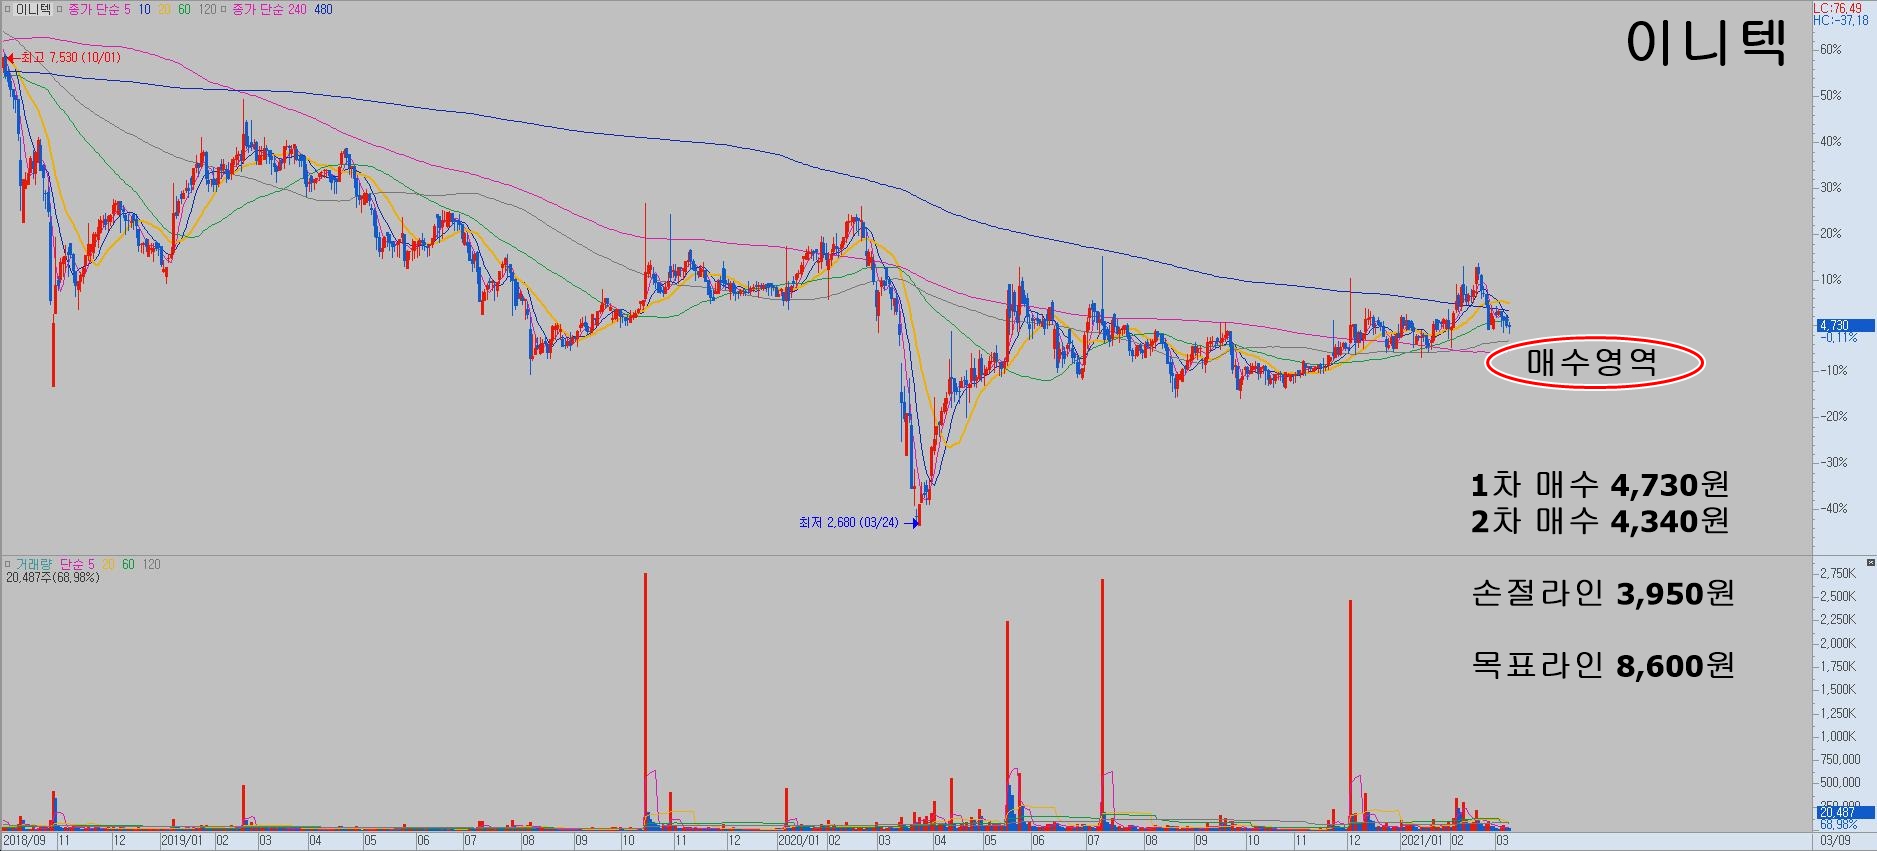Click the 2,000K mark on the volume axis
1877x851 pixels.
(x=1838, y=643)
